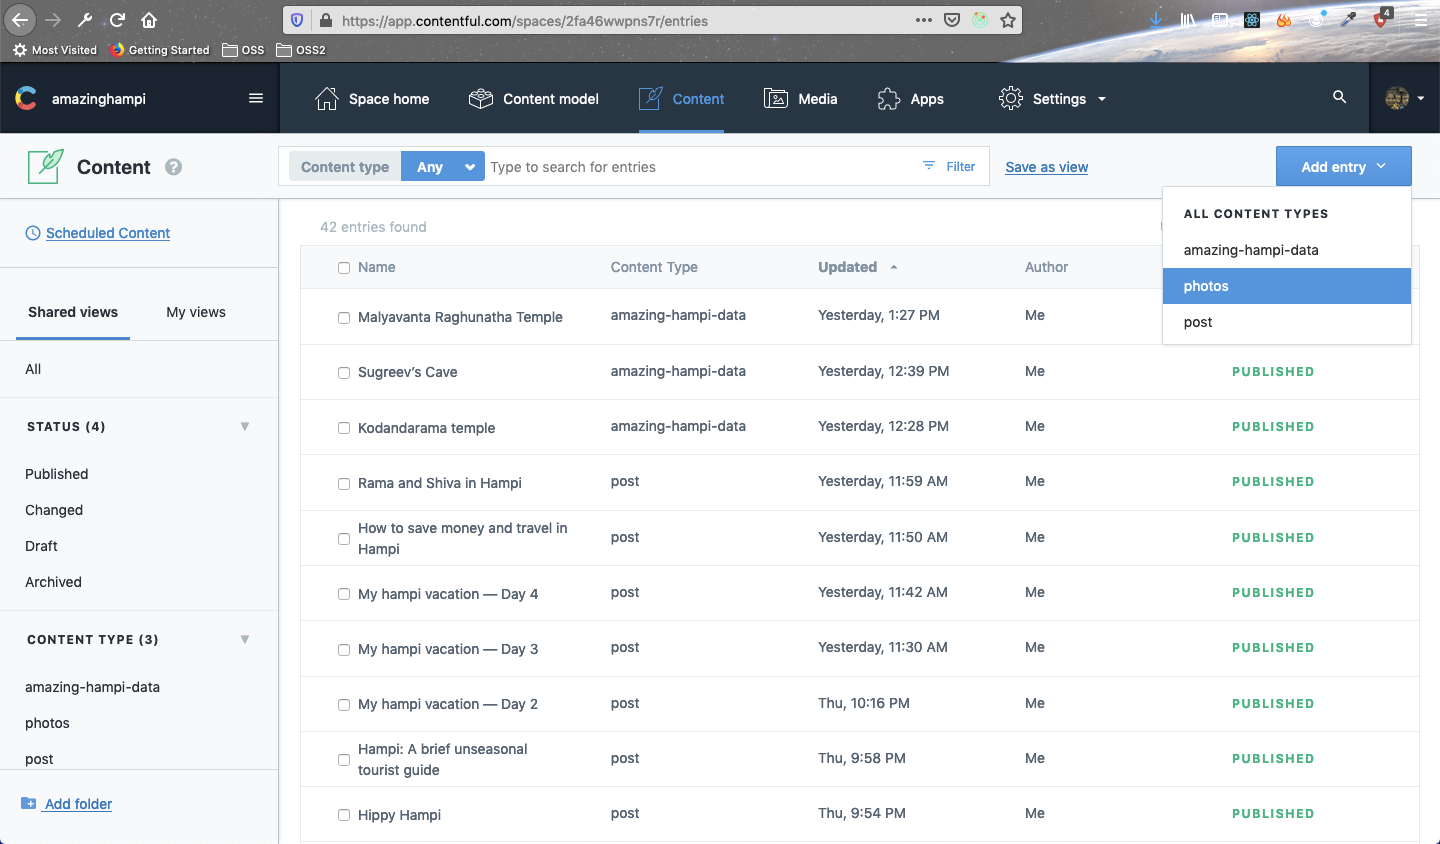Click the Pocket save icon
The image size is (1440, 844).
[952, 20]
